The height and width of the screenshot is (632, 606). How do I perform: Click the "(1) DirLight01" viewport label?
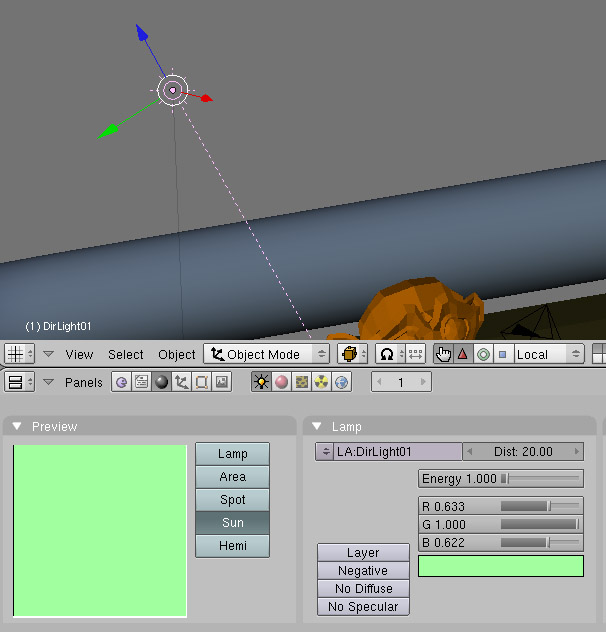(58, 326)
